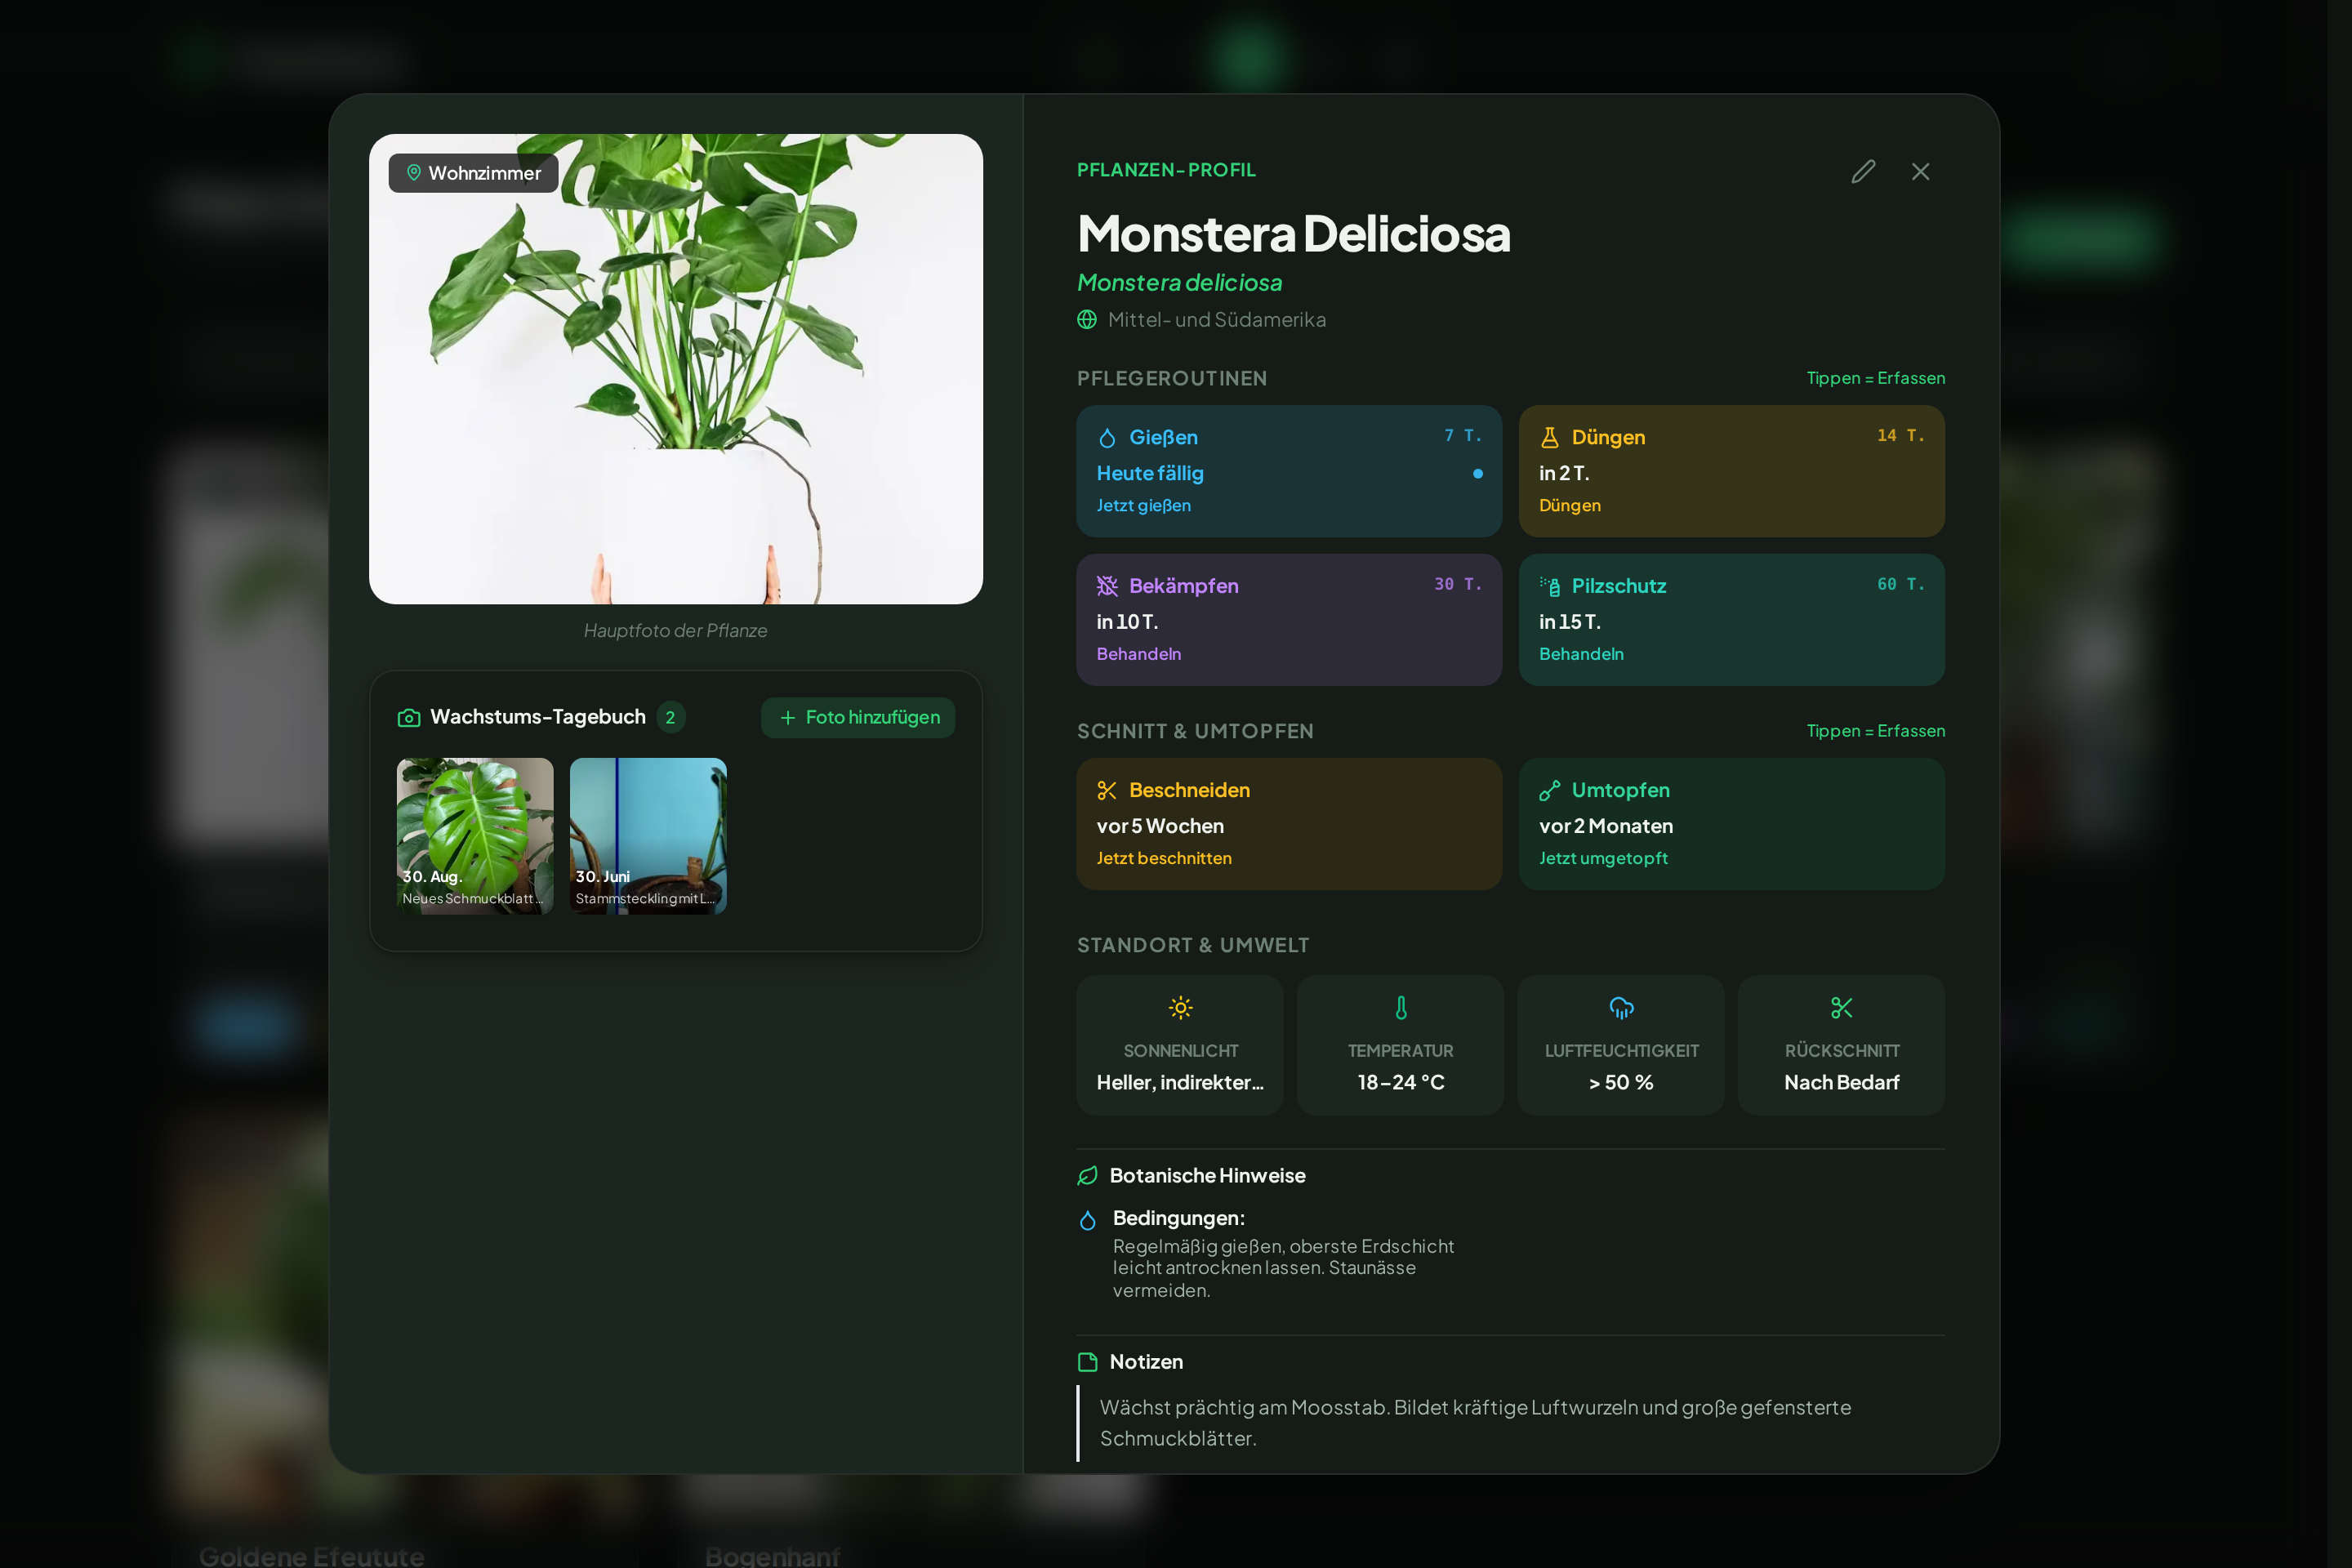Click the PFLANZEN-PROFIL header label

pyautogui.click(x=1166, y=170)
